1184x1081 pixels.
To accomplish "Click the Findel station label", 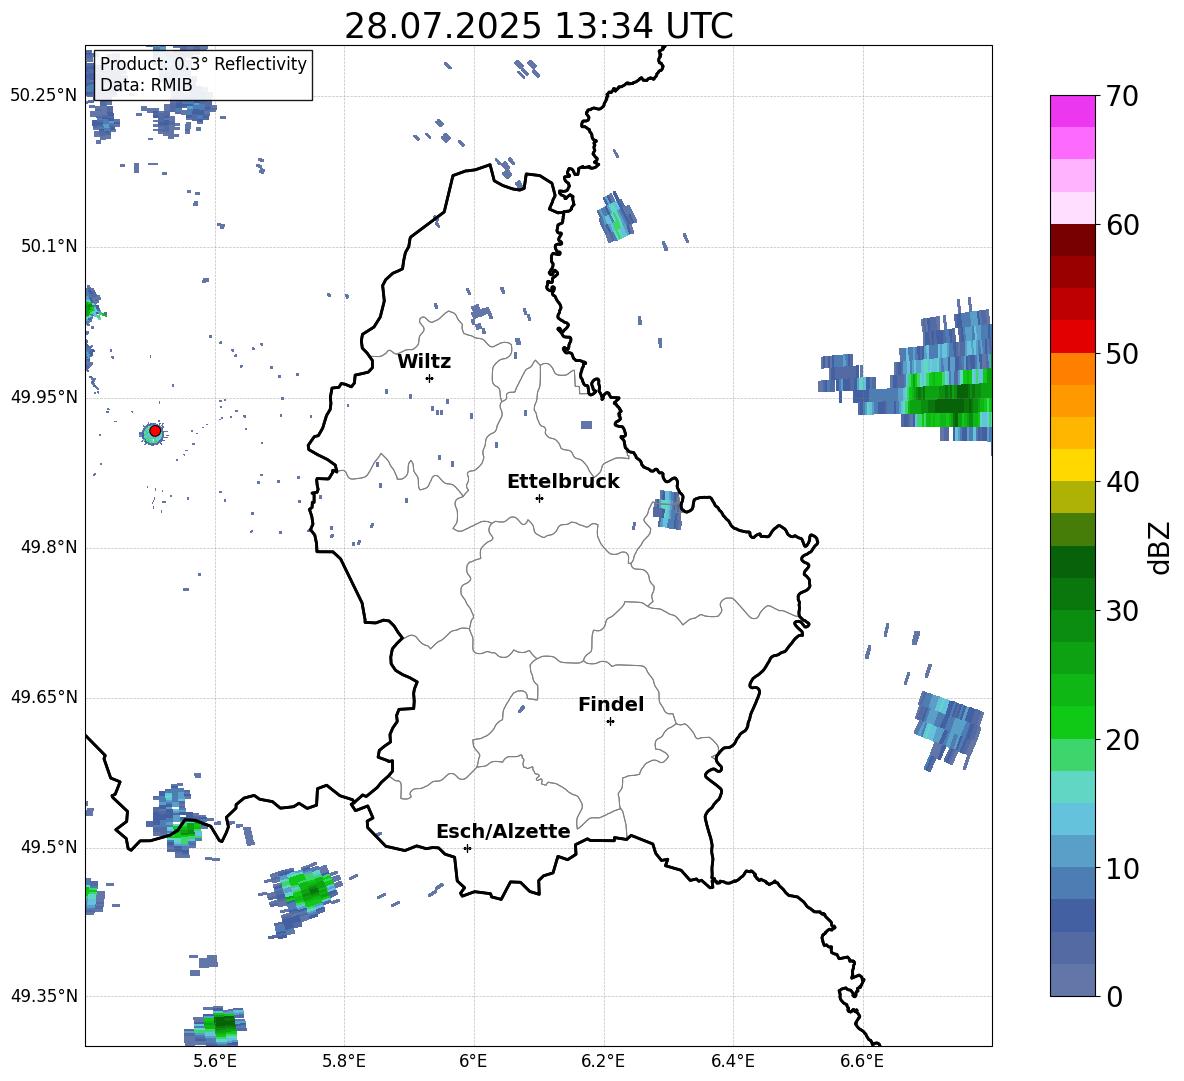I will coord(611,704).
